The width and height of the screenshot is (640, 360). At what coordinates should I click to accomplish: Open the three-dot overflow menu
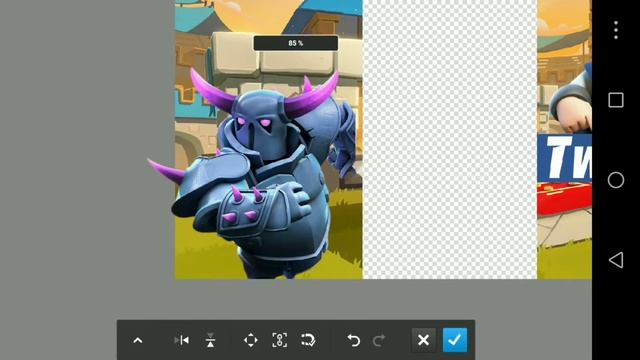(x=616, y=30)
